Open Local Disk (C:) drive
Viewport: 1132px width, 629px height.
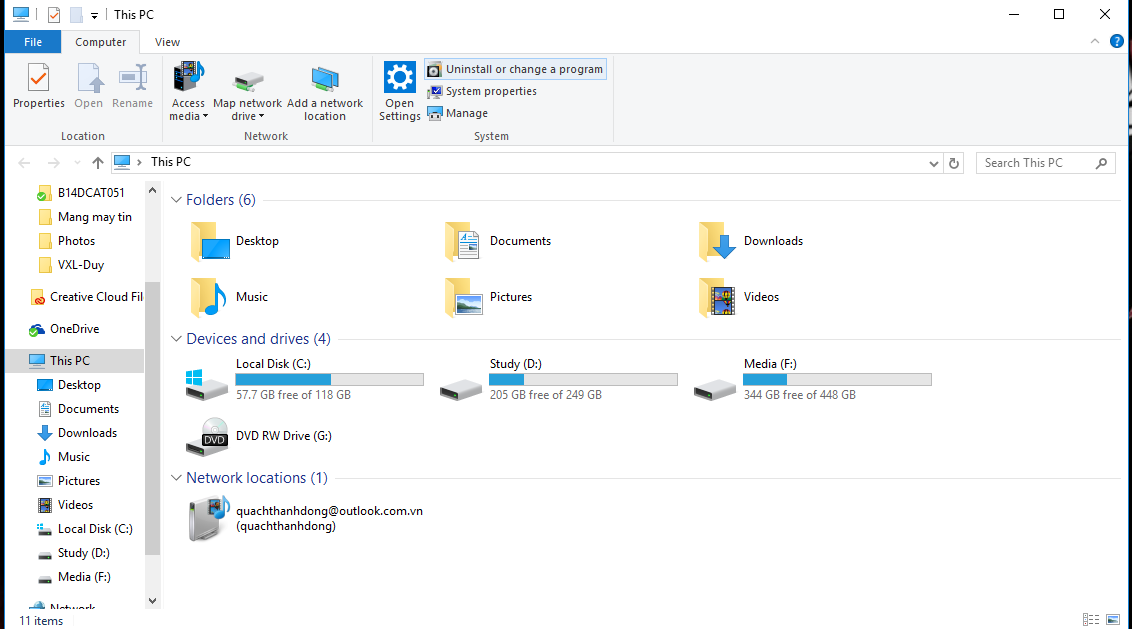click(206, 381)
